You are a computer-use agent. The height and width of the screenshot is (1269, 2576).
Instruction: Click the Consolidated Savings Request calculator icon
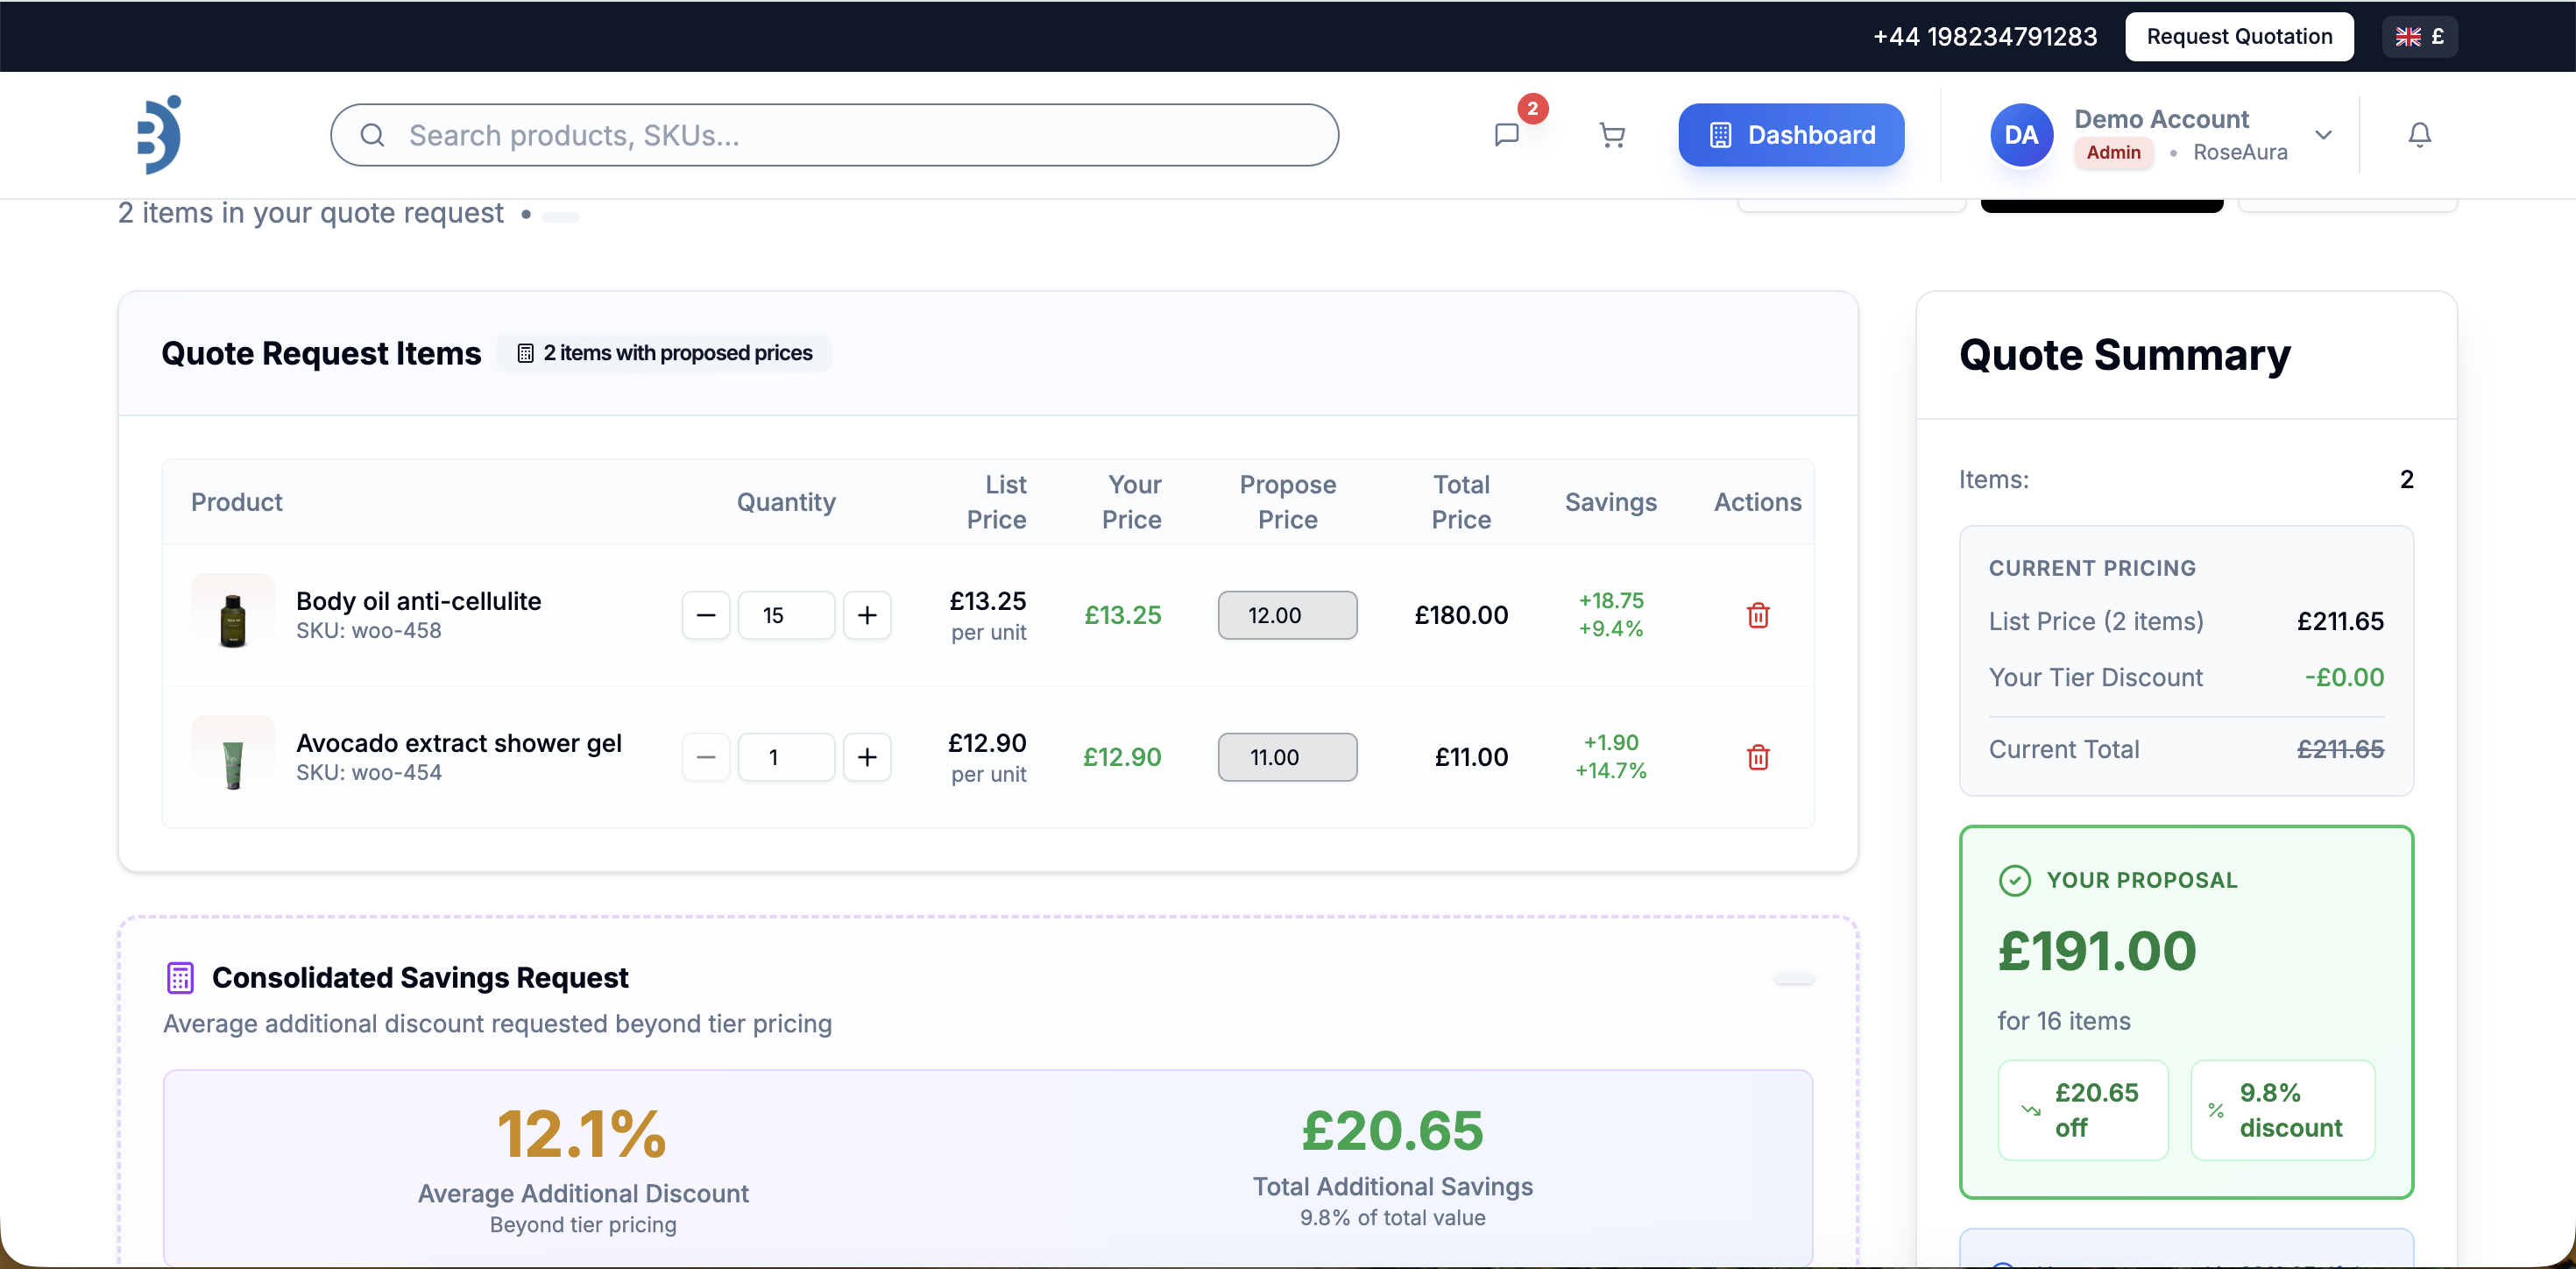pos(179,978)
